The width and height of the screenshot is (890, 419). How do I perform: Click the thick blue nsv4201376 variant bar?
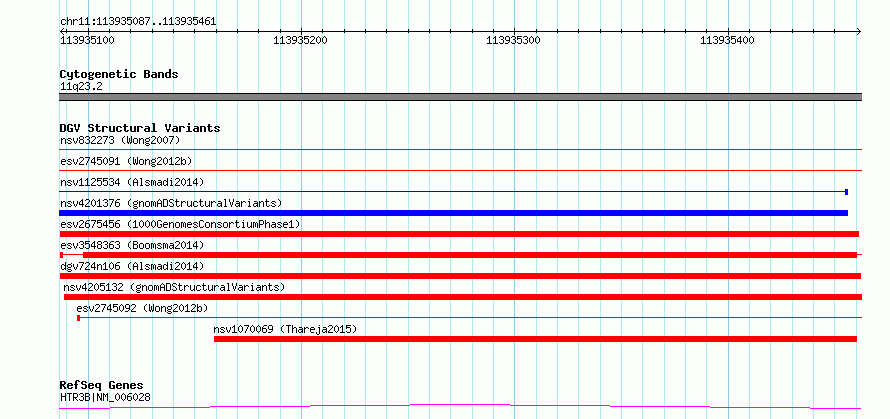(454, 213)
